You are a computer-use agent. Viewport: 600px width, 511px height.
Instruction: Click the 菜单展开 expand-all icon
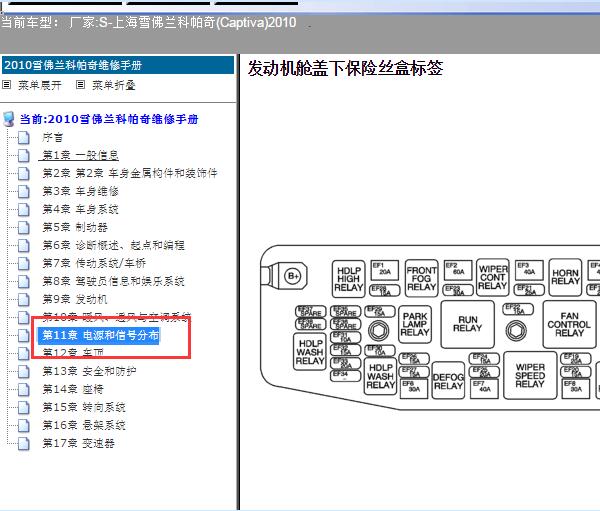pos(7,85)
